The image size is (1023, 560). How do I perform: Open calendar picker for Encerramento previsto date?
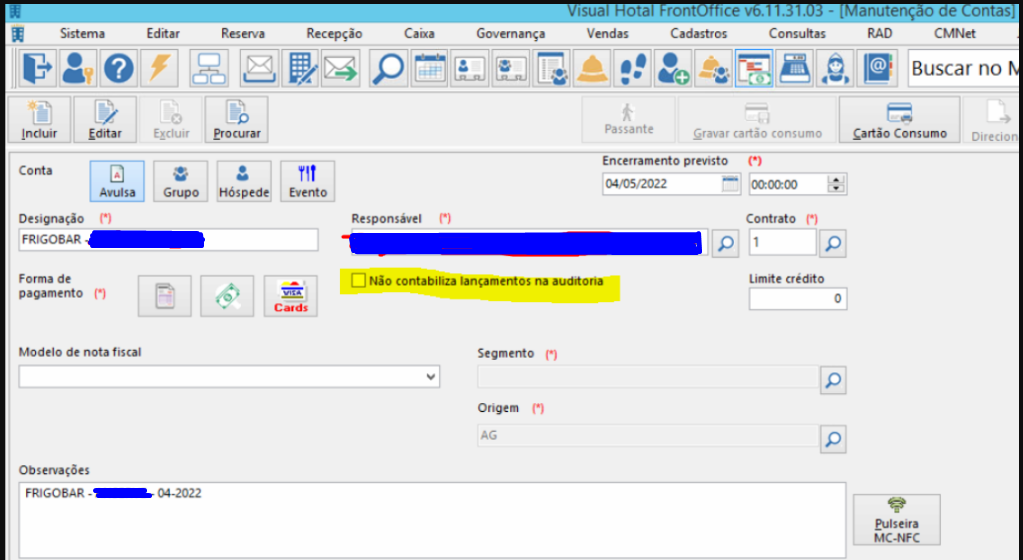pyautogui.click(x=730, y=184)
